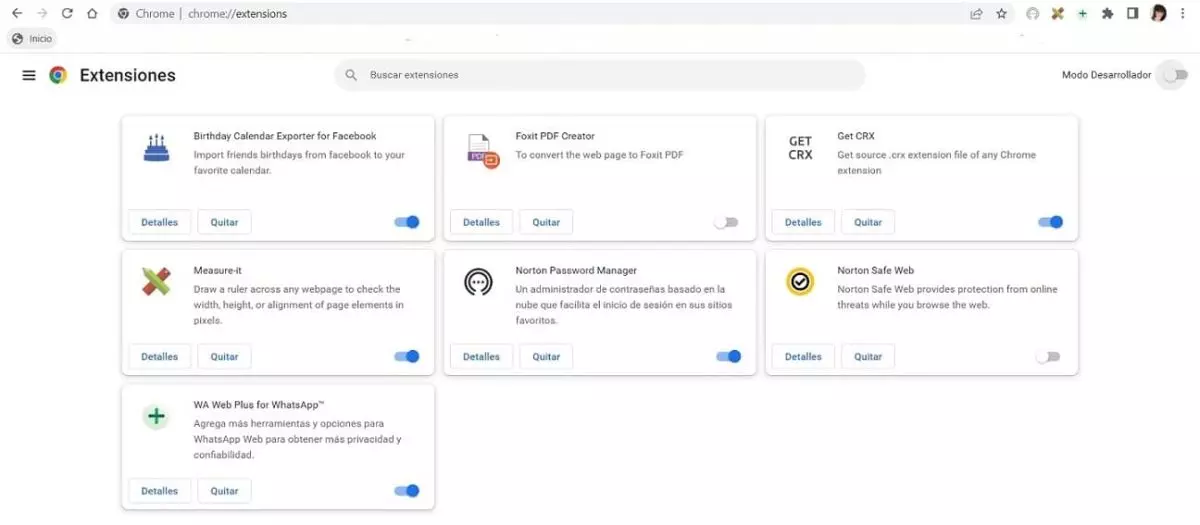Image resolution: width=1200 pixels, height=525 pixels.
Task: Turn off the Get CRX extension
Action: point(1051,222)
